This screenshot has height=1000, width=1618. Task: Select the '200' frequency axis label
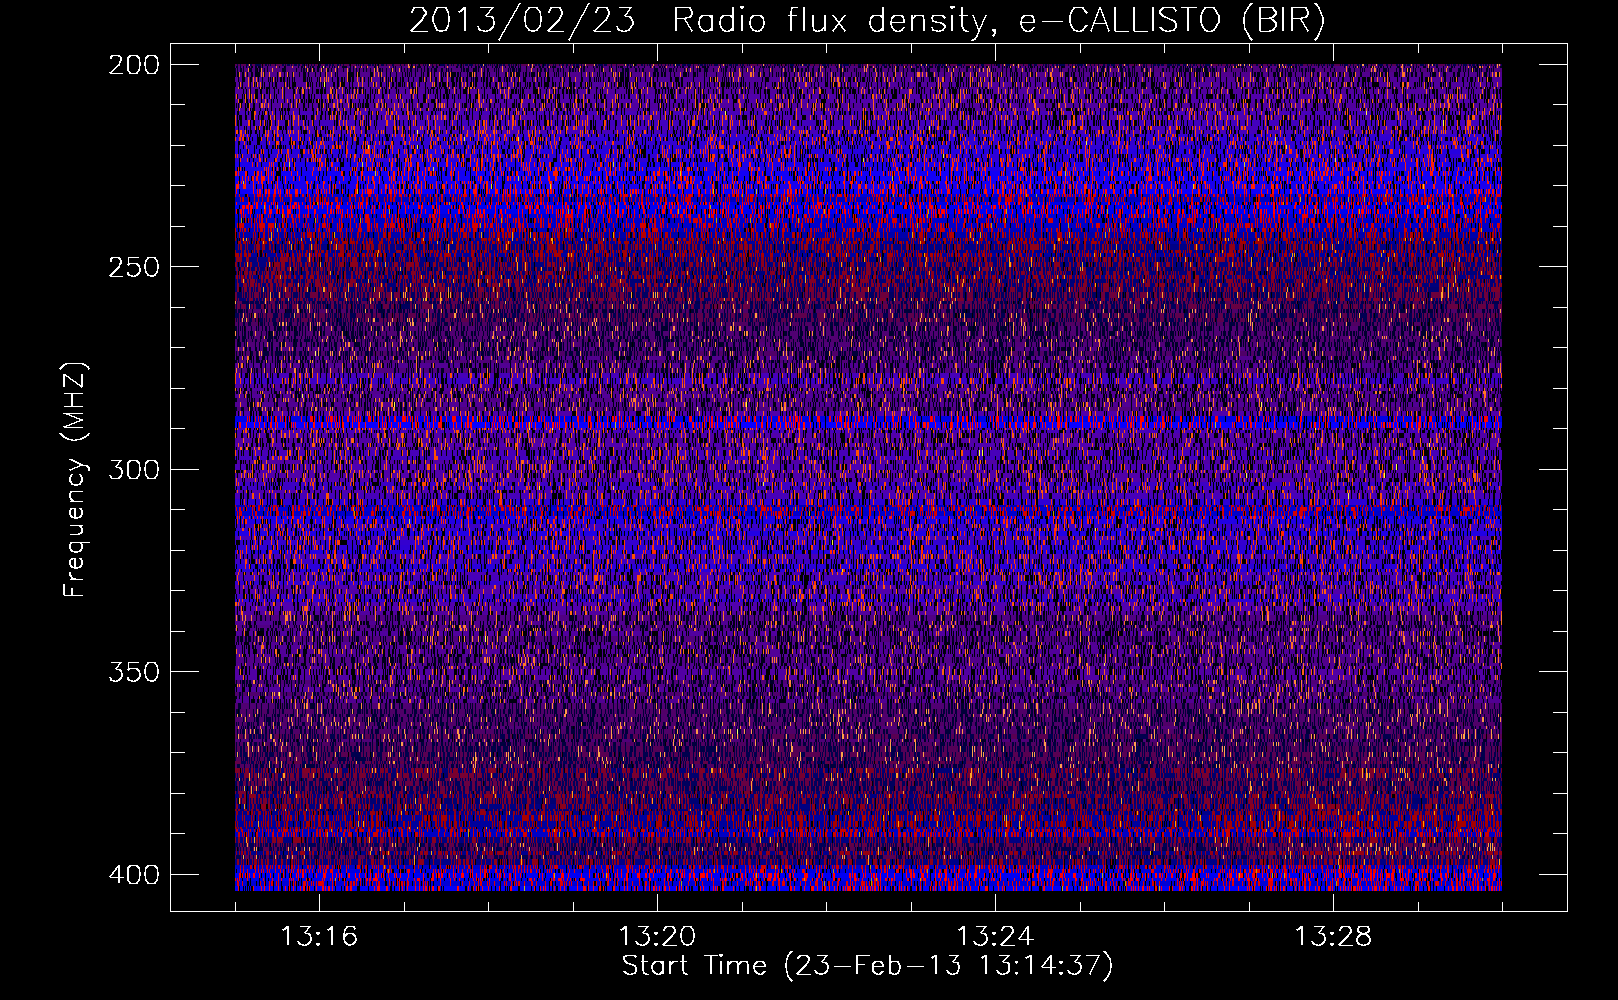(x=133, y=65)
